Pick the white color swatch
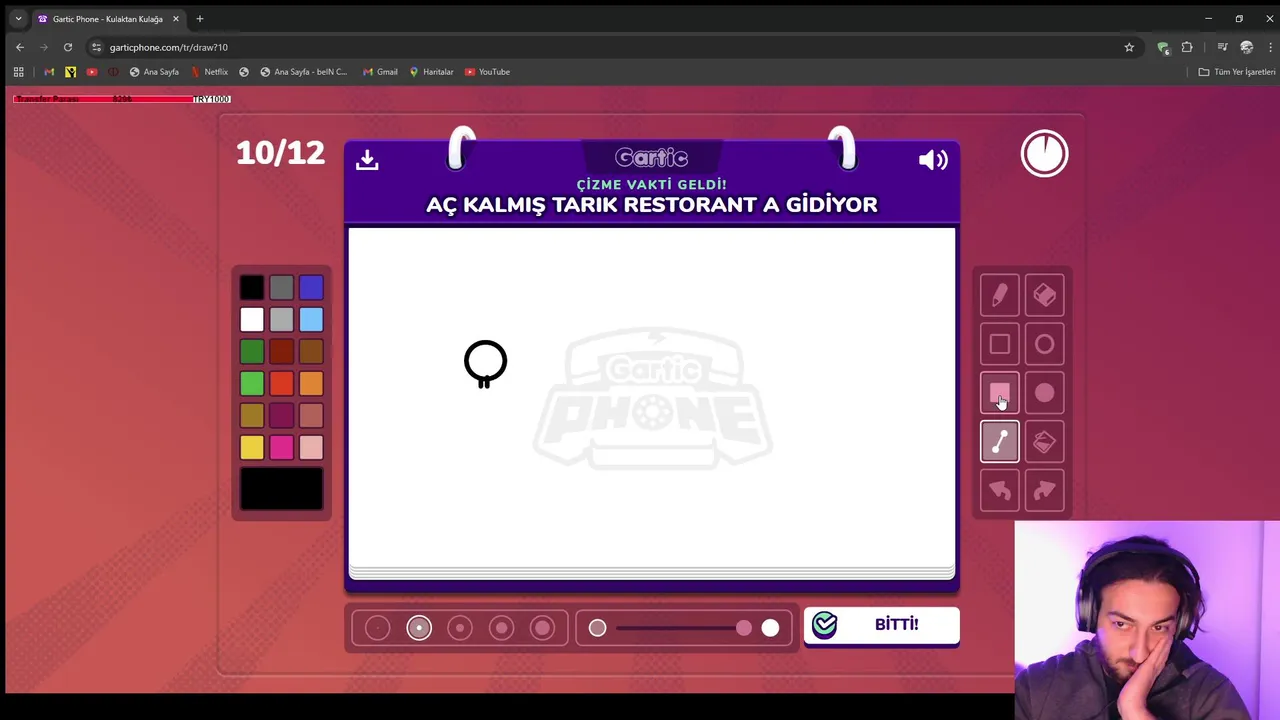Screen dimensions: 1280x720 [252, 320]
